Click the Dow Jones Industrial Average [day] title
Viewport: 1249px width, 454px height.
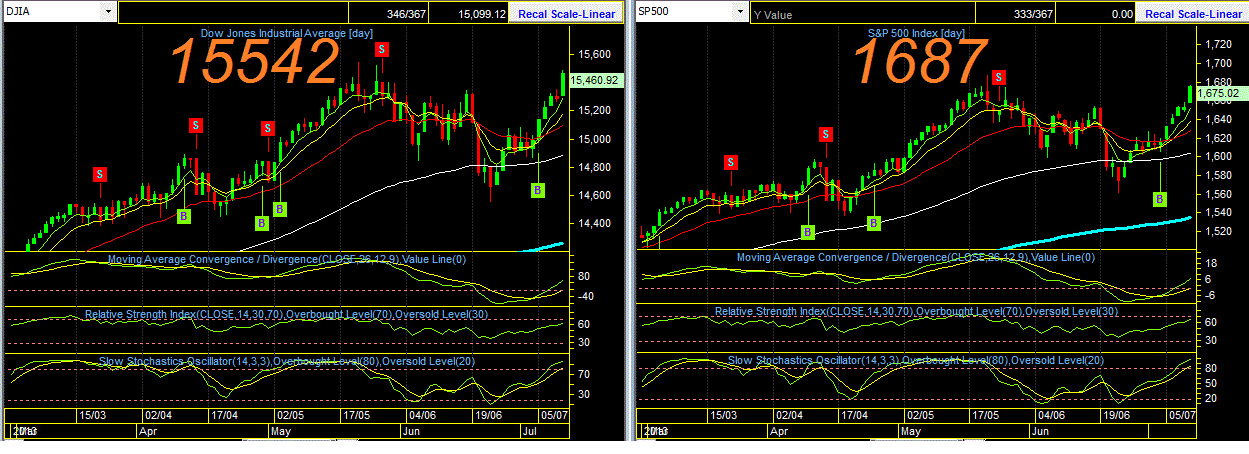(287, 33)
